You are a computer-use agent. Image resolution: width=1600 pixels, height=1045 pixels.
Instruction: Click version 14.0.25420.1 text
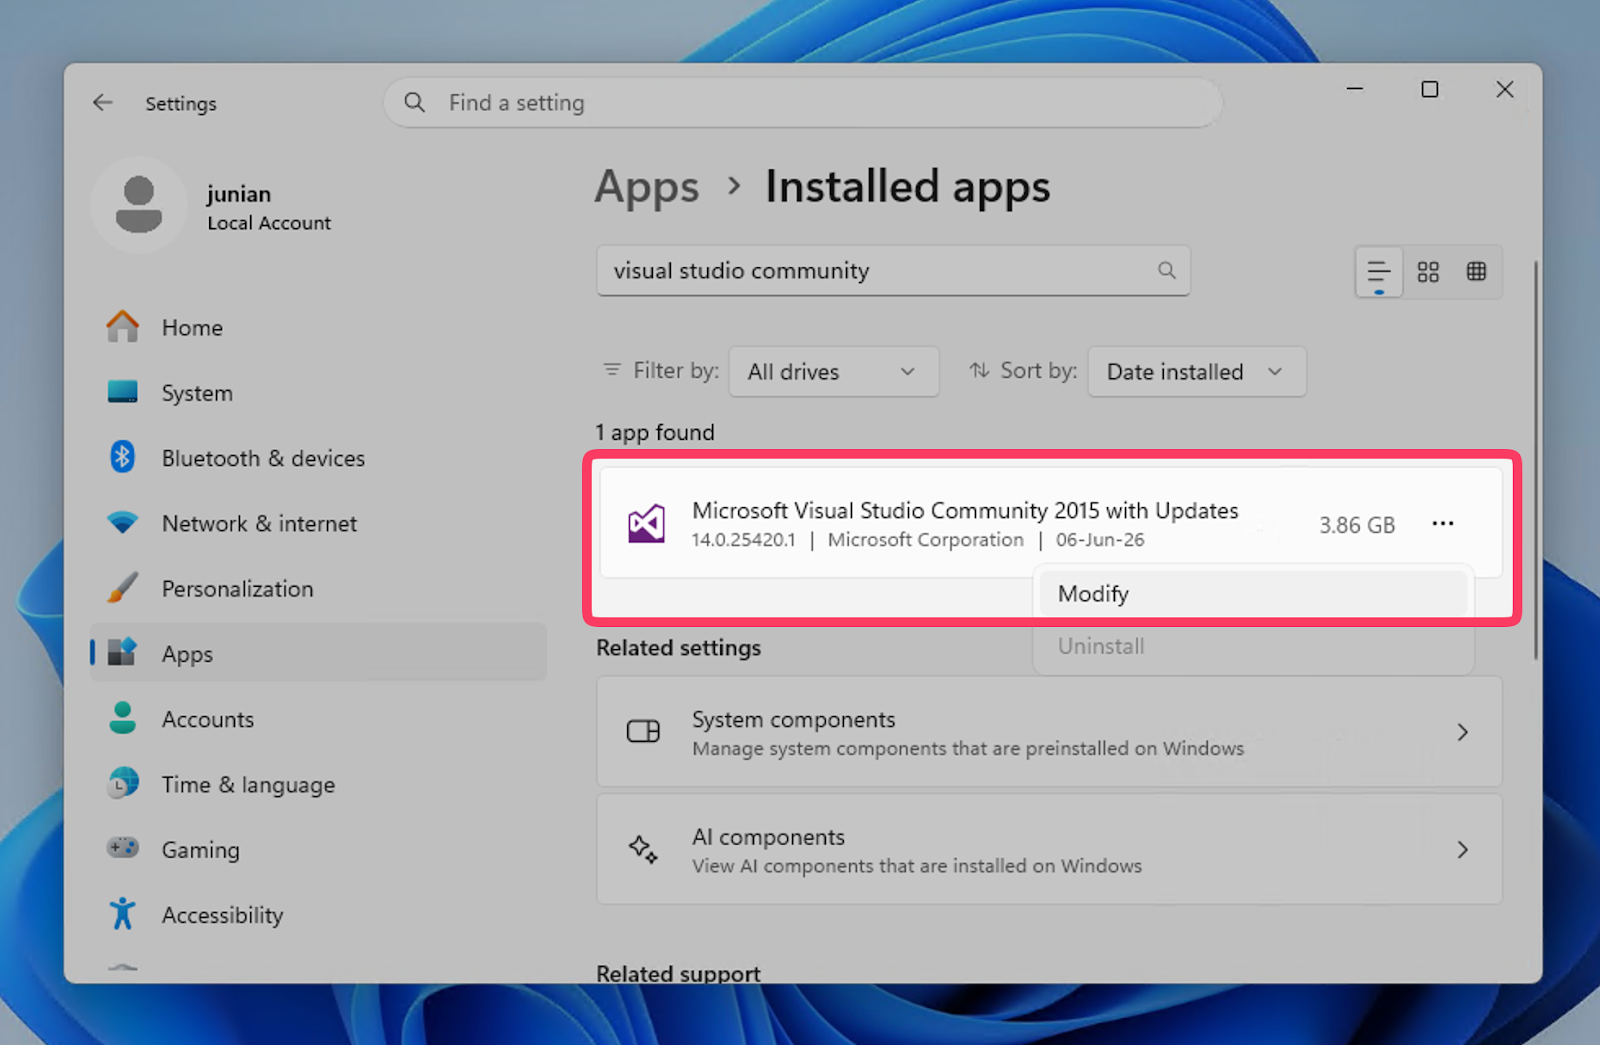[x=744, y=540]
